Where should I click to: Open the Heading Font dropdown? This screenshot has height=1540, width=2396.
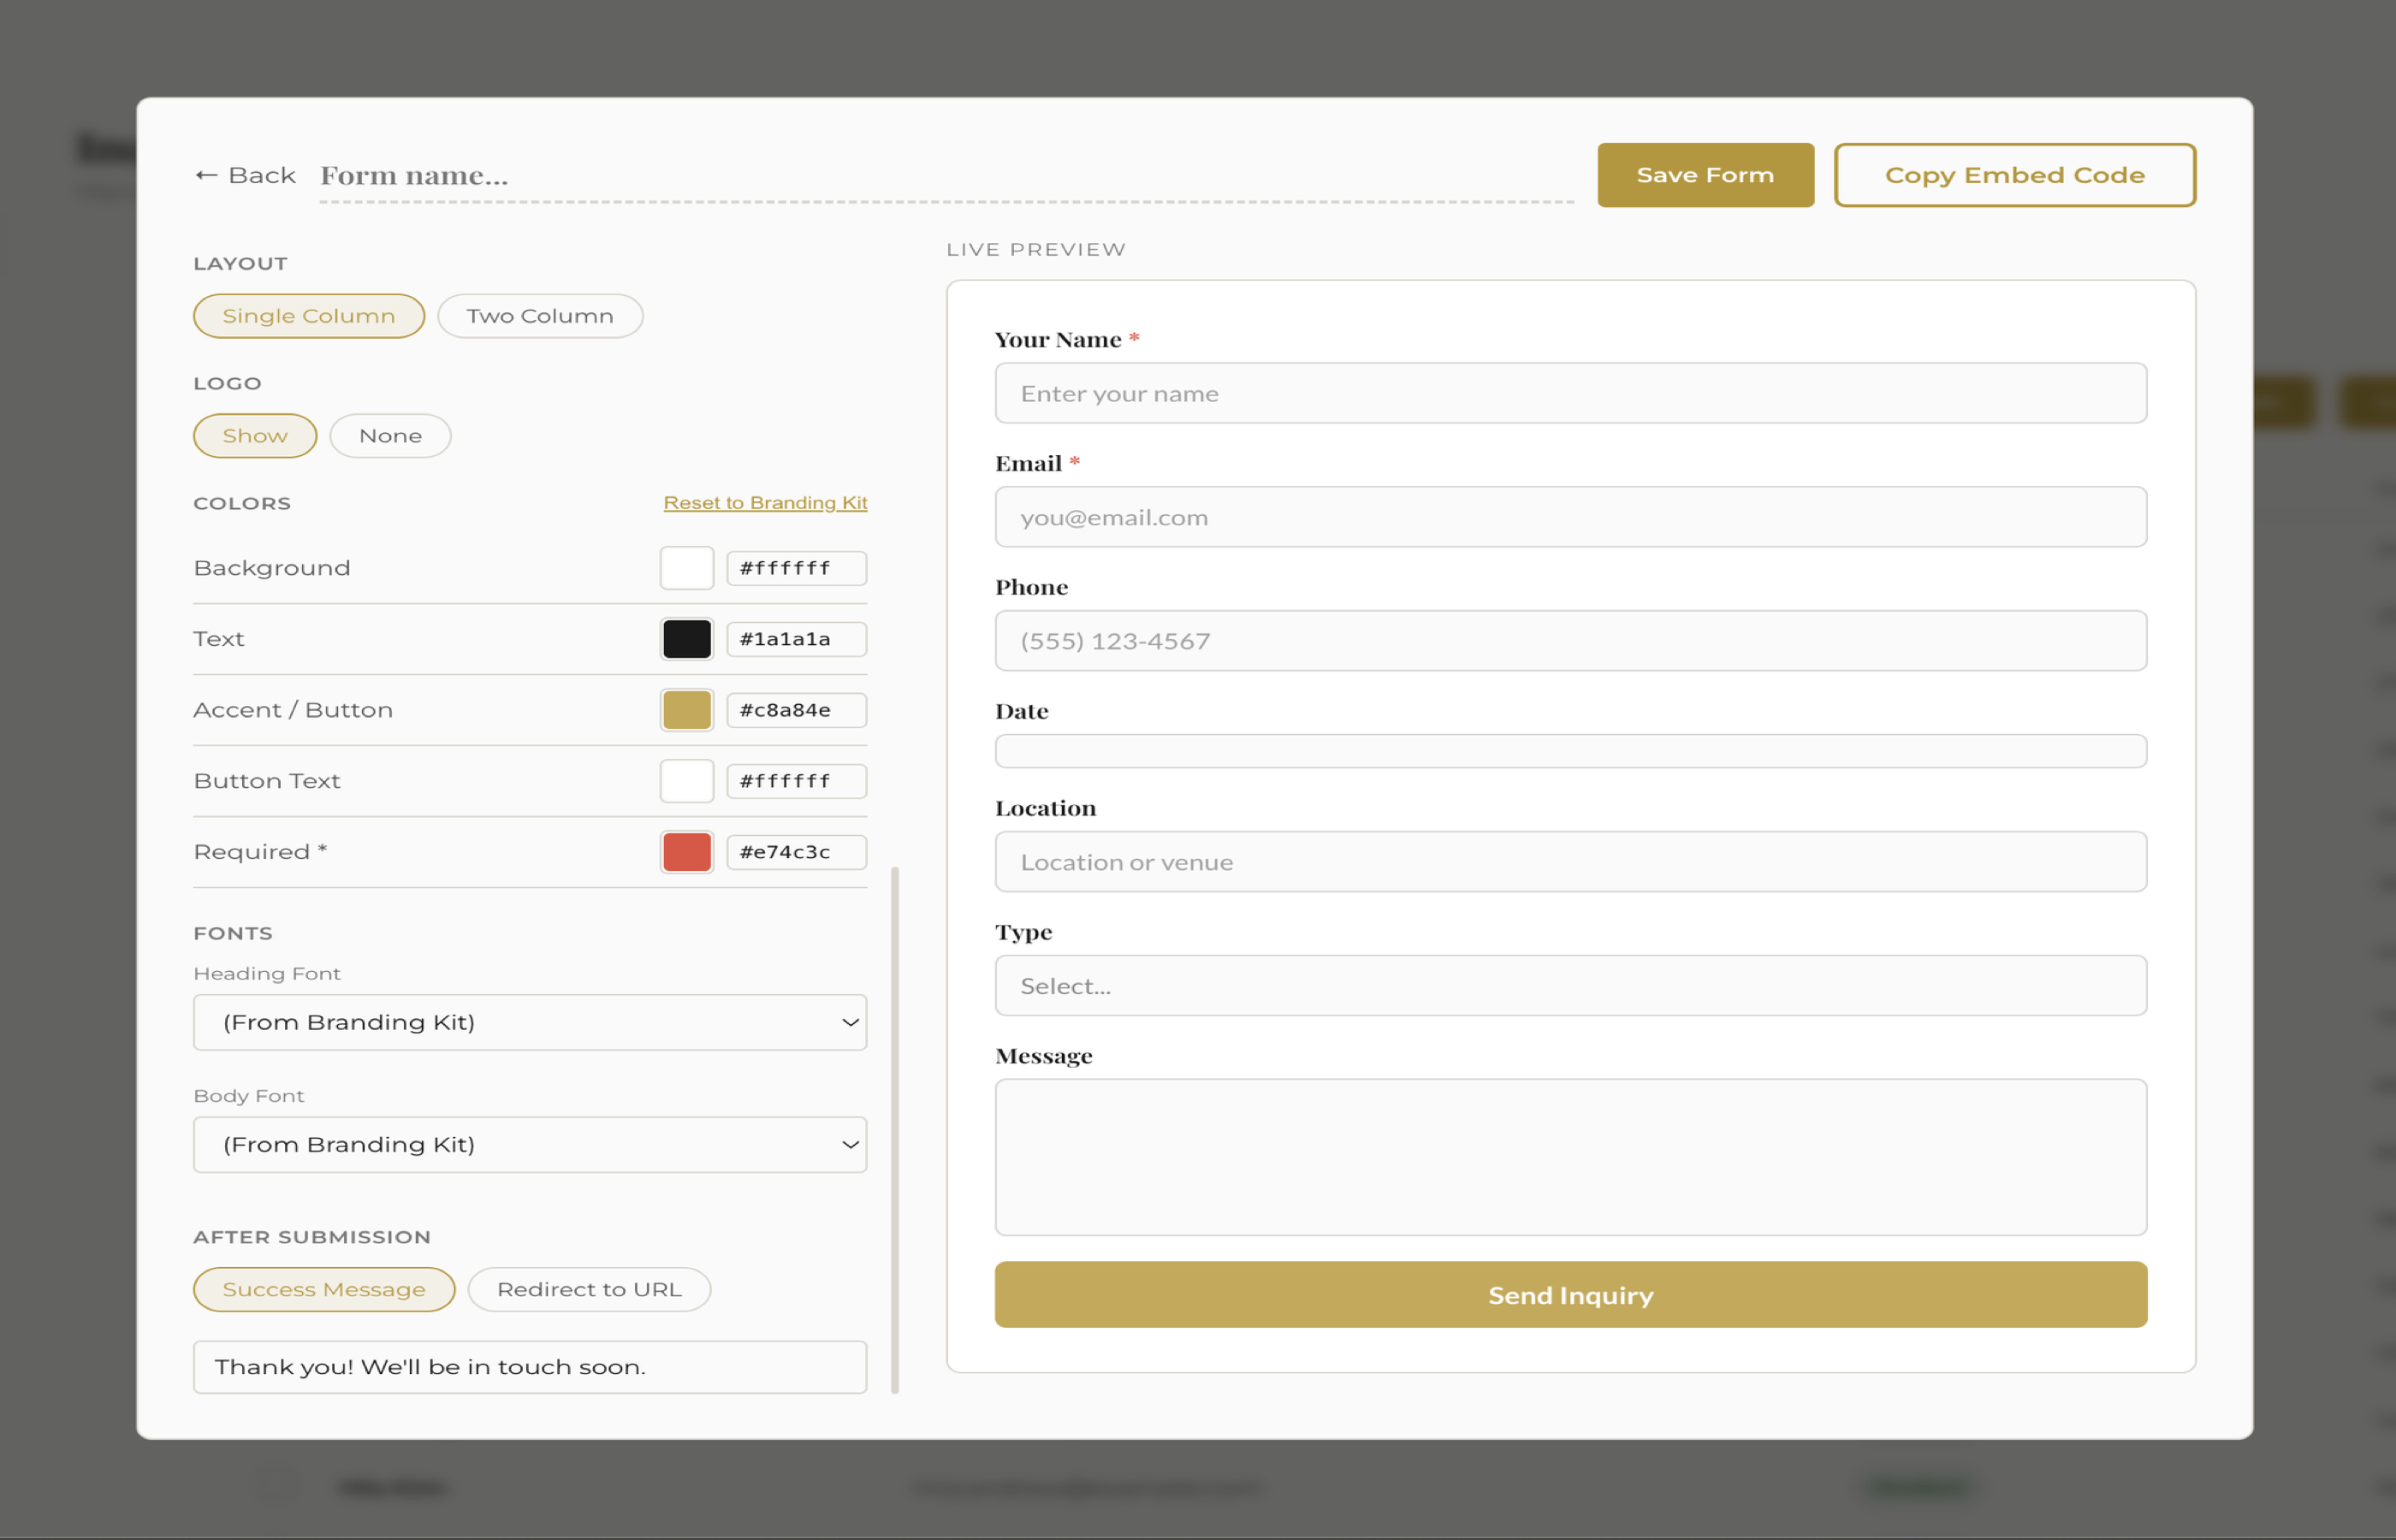click(x=529, y=1022)
